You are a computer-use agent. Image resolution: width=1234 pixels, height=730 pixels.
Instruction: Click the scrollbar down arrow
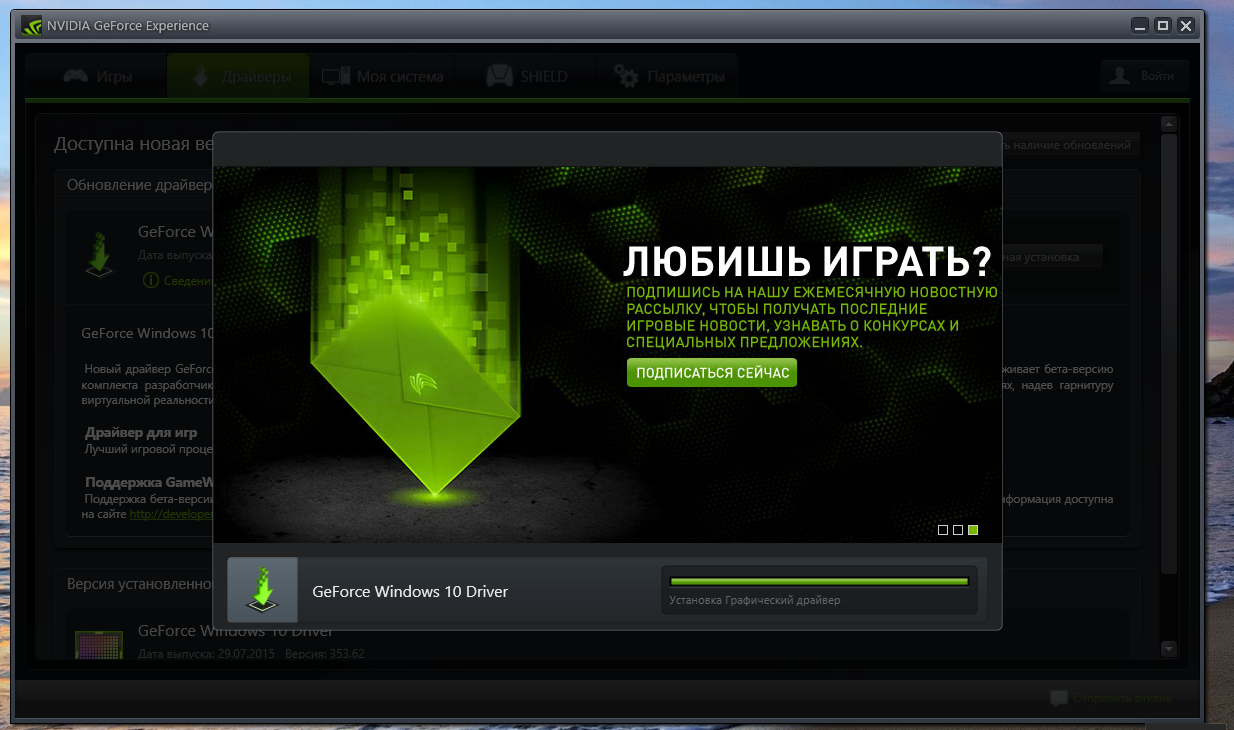click(x=1167, y=650)
